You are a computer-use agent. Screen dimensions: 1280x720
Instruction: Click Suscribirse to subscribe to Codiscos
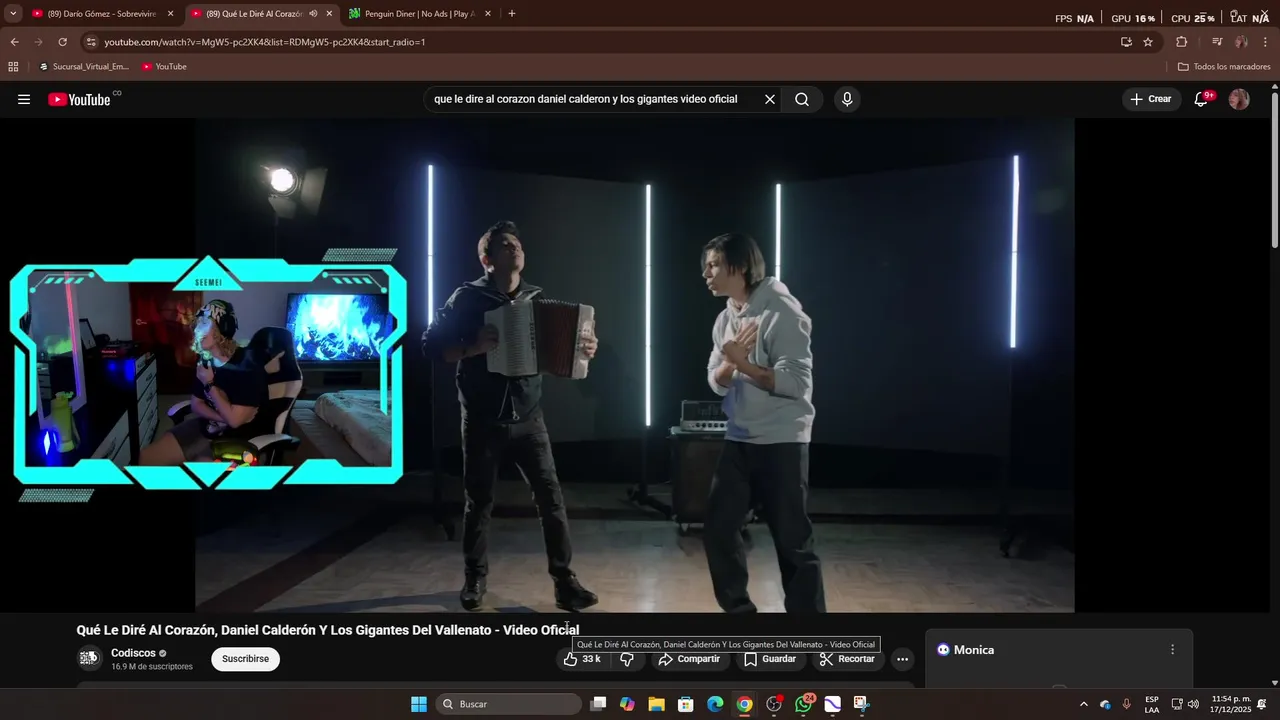coord(245,659)
